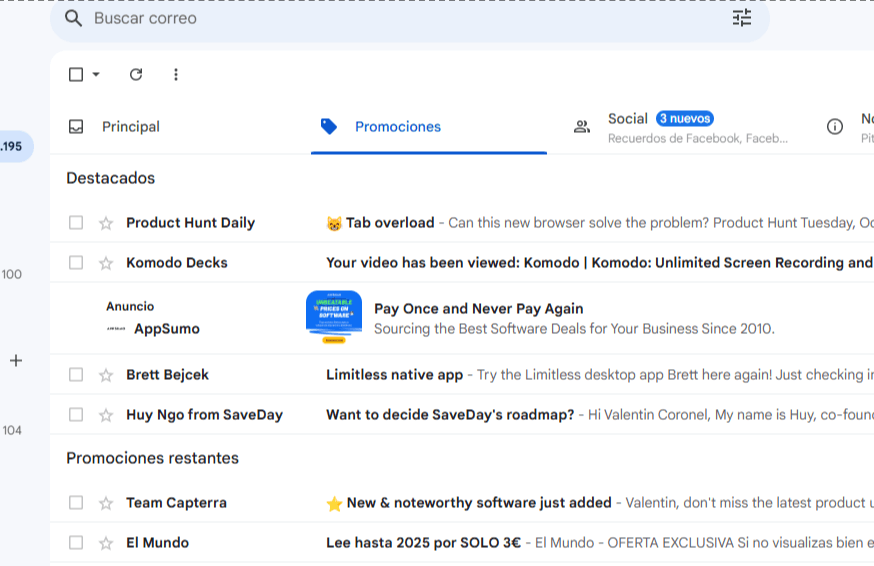Tick the select-all checkbox in toolbar
This screenshot has height=566, width=874.
(76, 74)
